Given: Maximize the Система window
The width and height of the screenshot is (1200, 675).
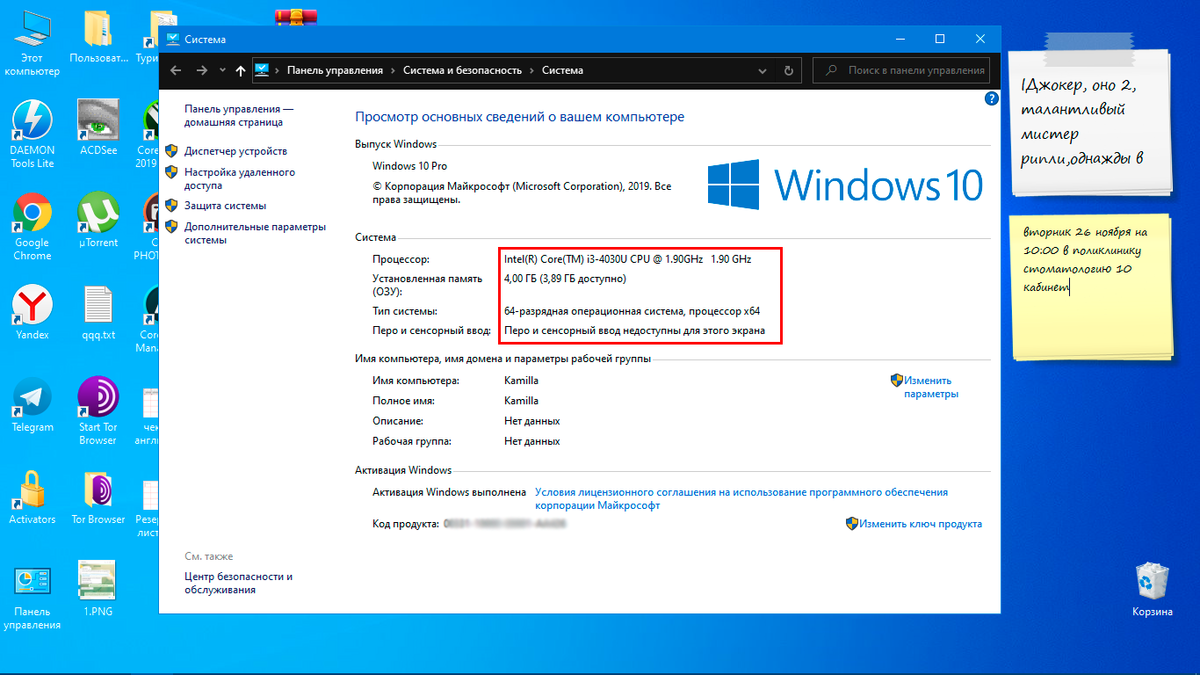Looking at the screenshot, I should click(x=940, y=39).
